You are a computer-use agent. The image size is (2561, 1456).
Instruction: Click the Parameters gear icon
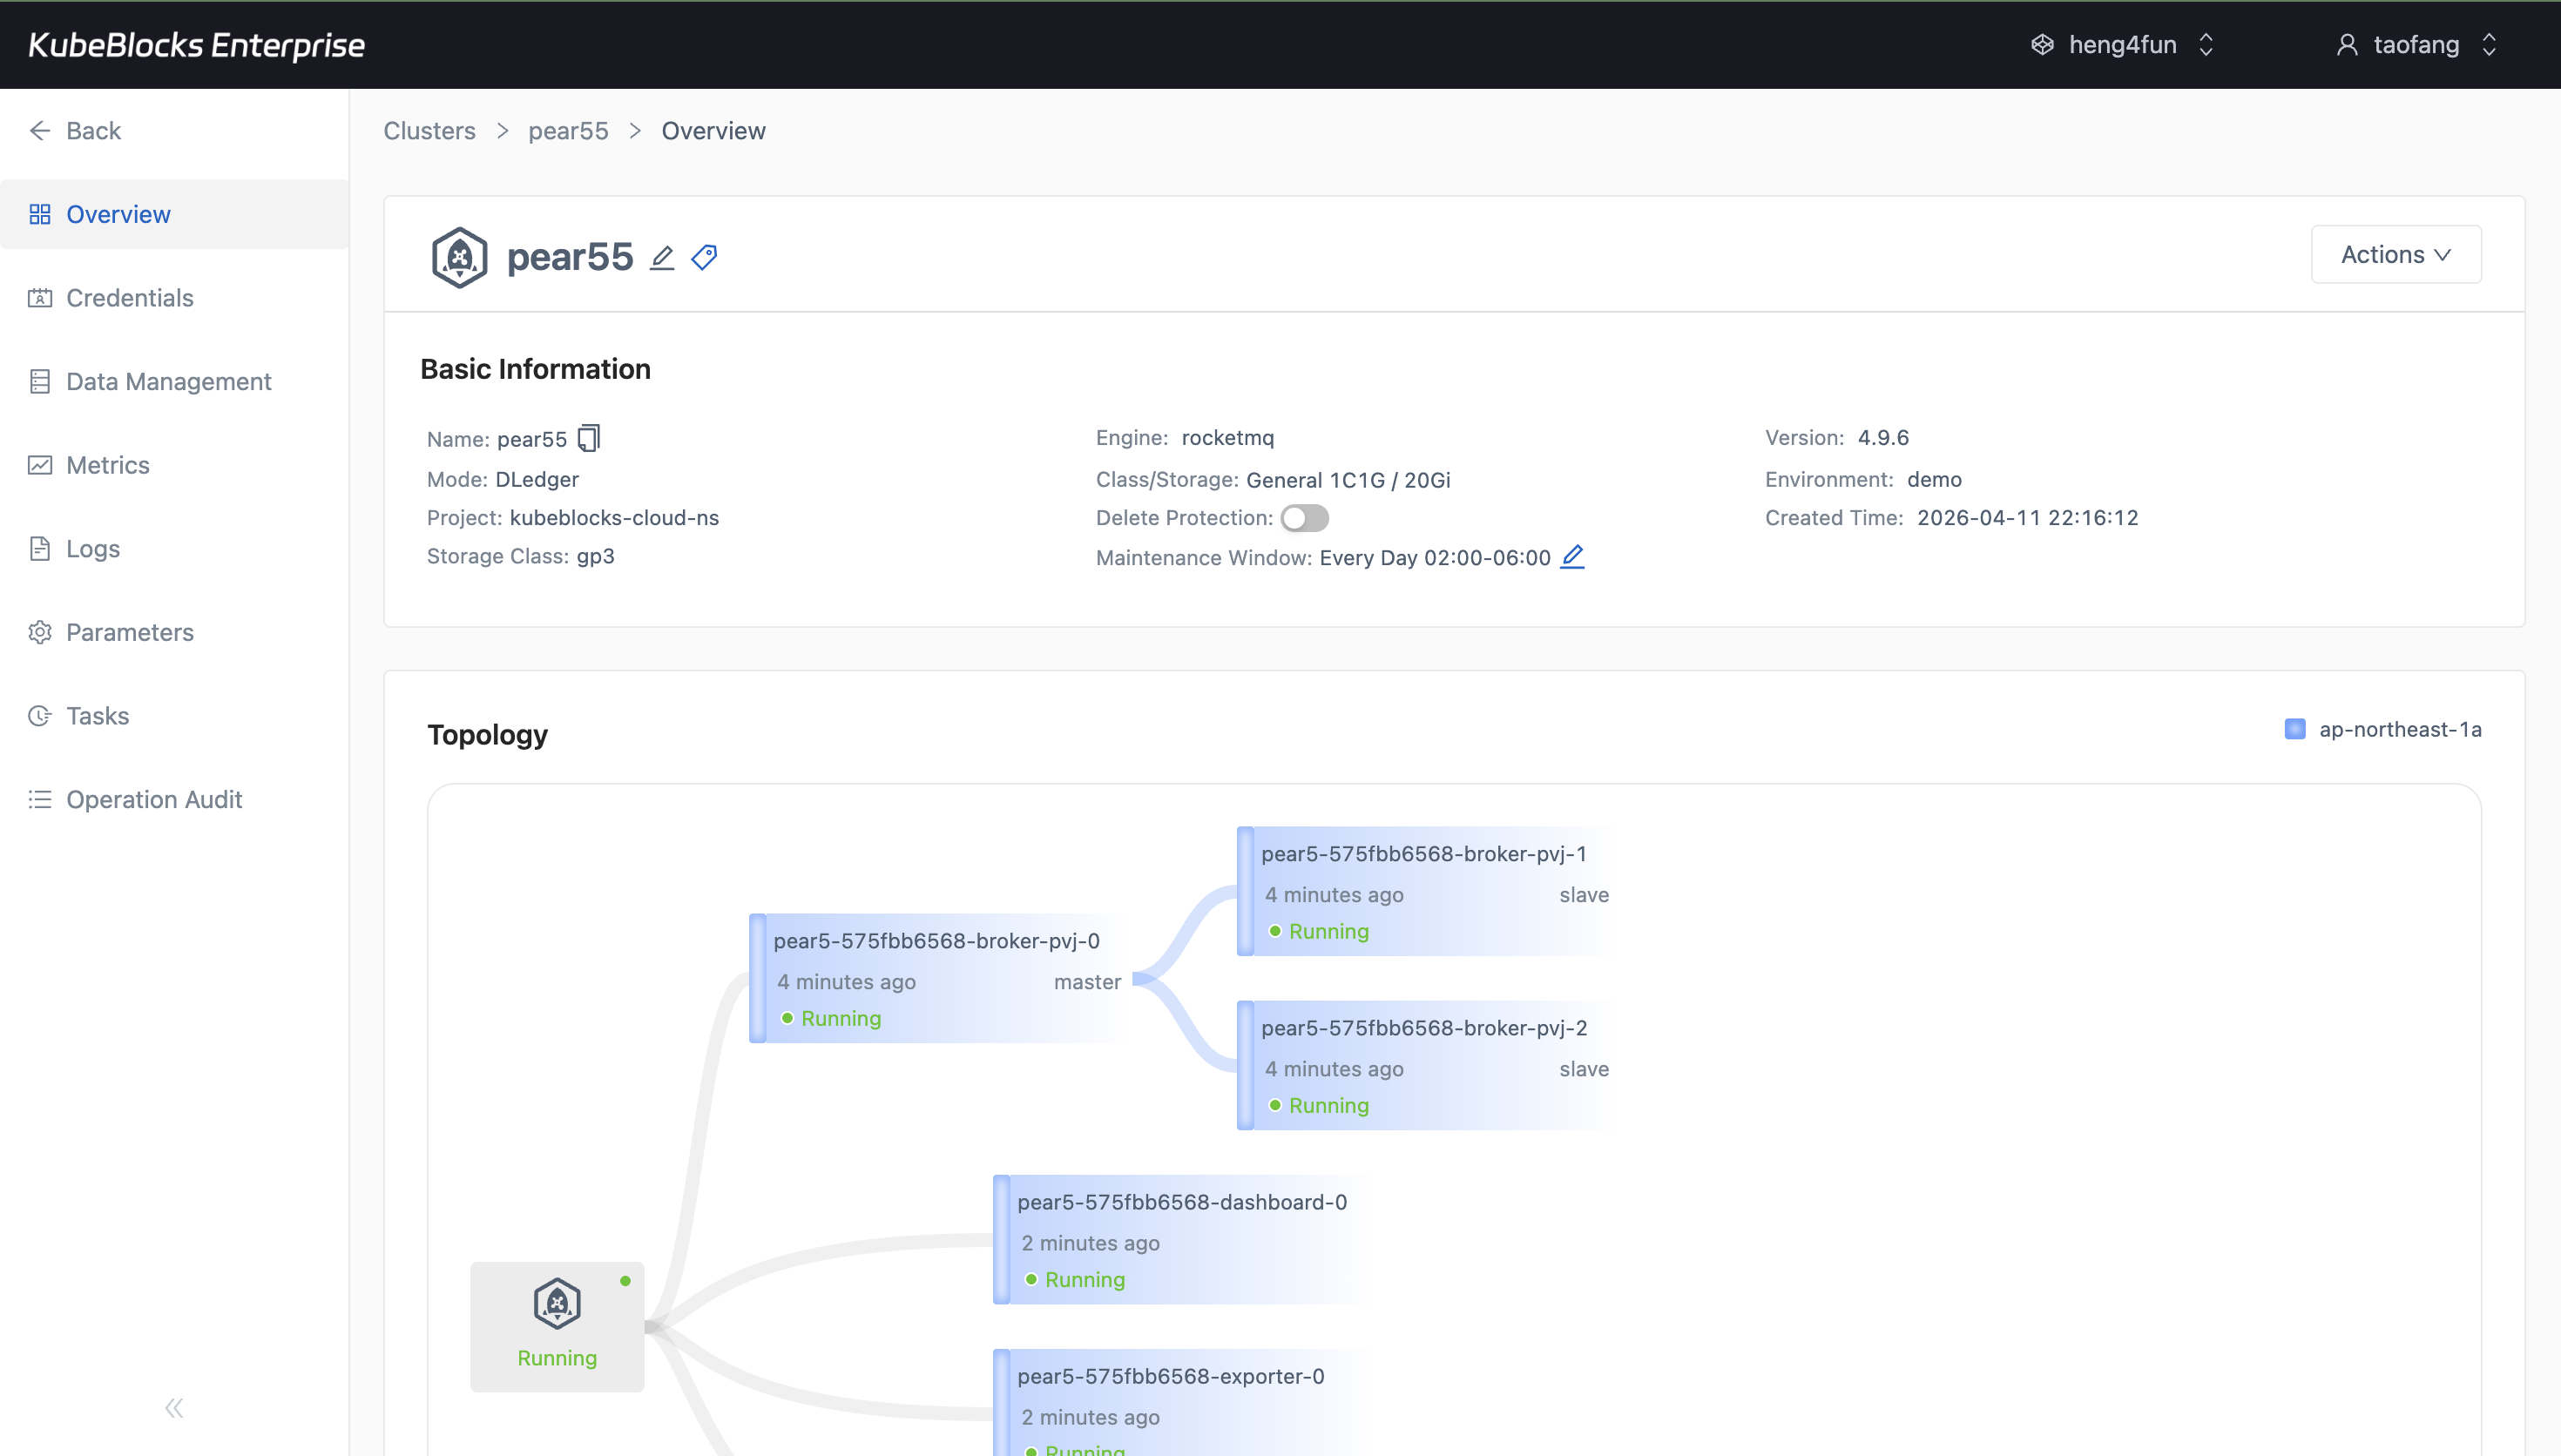pyautogui.click(x=40, y=632)
